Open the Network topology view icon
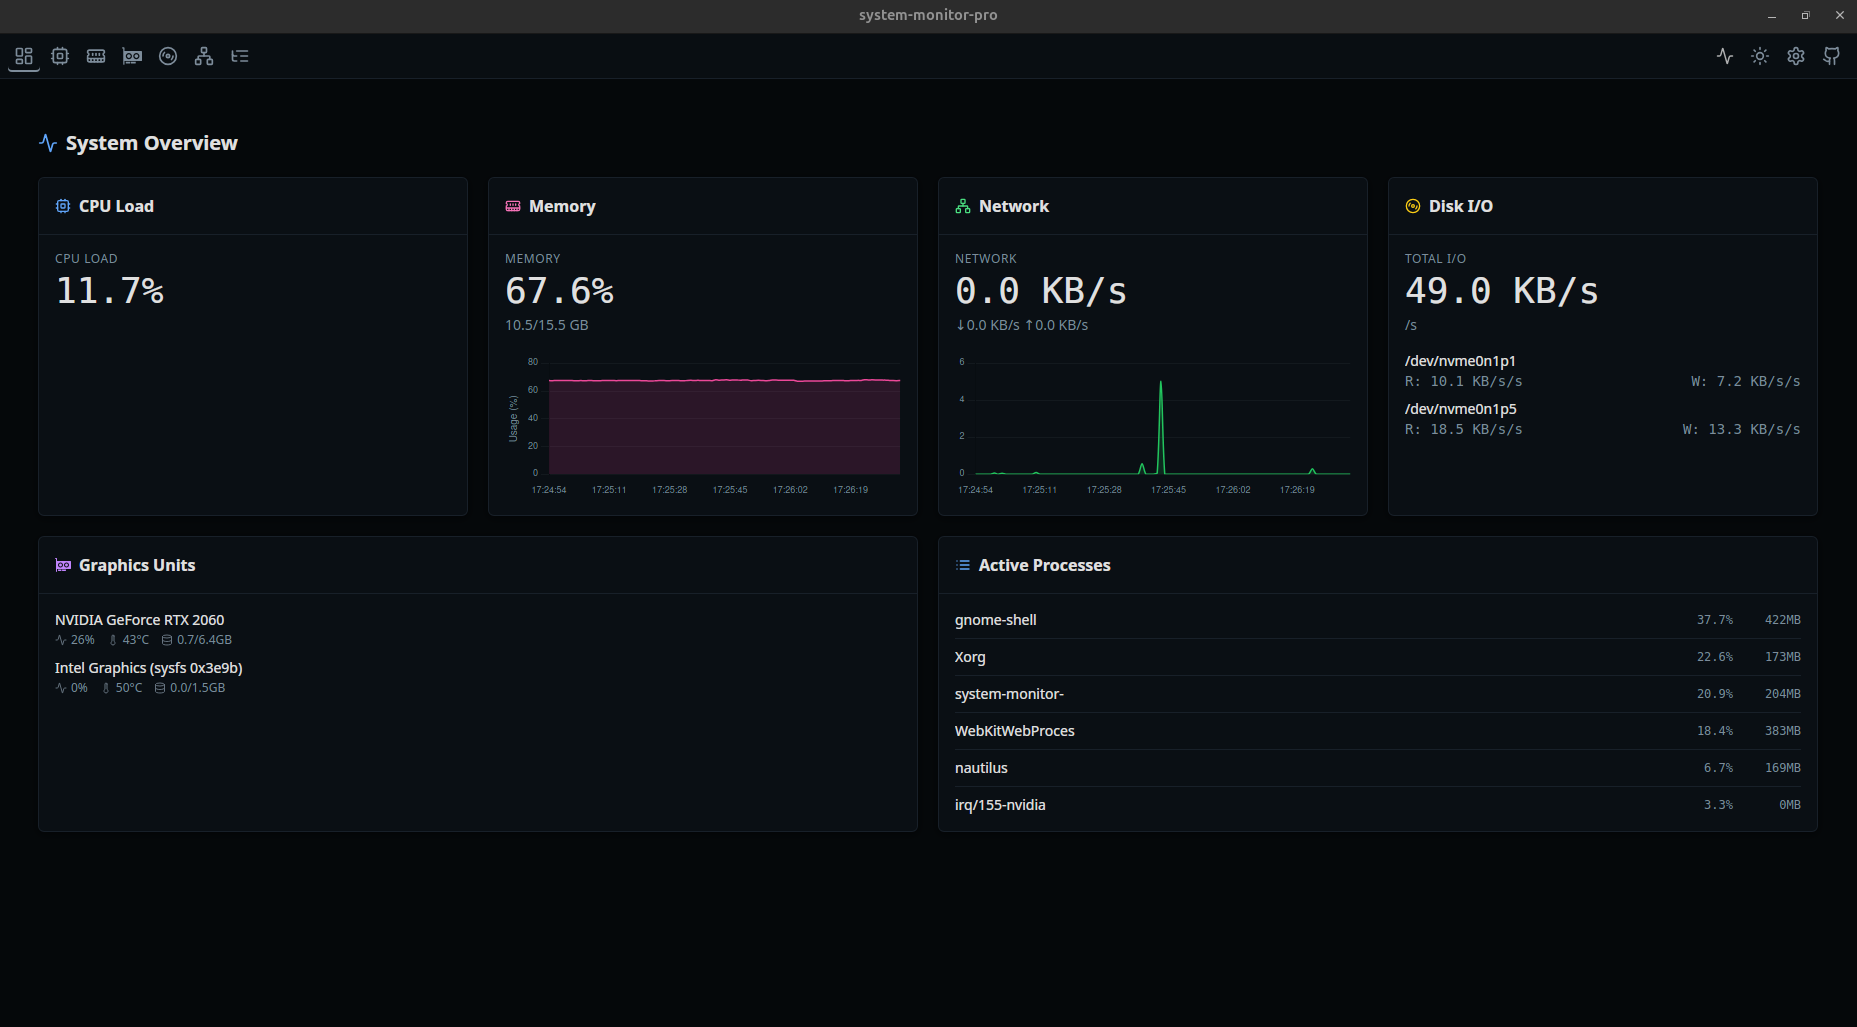This screenshot has height=1027, width=1857. pyautogui.click(x=204, y=56)
